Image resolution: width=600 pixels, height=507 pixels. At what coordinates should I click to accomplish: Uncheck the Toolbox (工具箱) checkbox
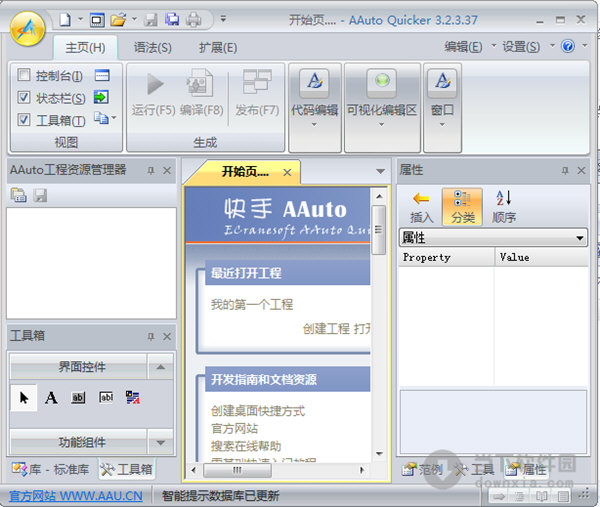tap(24, 120)
